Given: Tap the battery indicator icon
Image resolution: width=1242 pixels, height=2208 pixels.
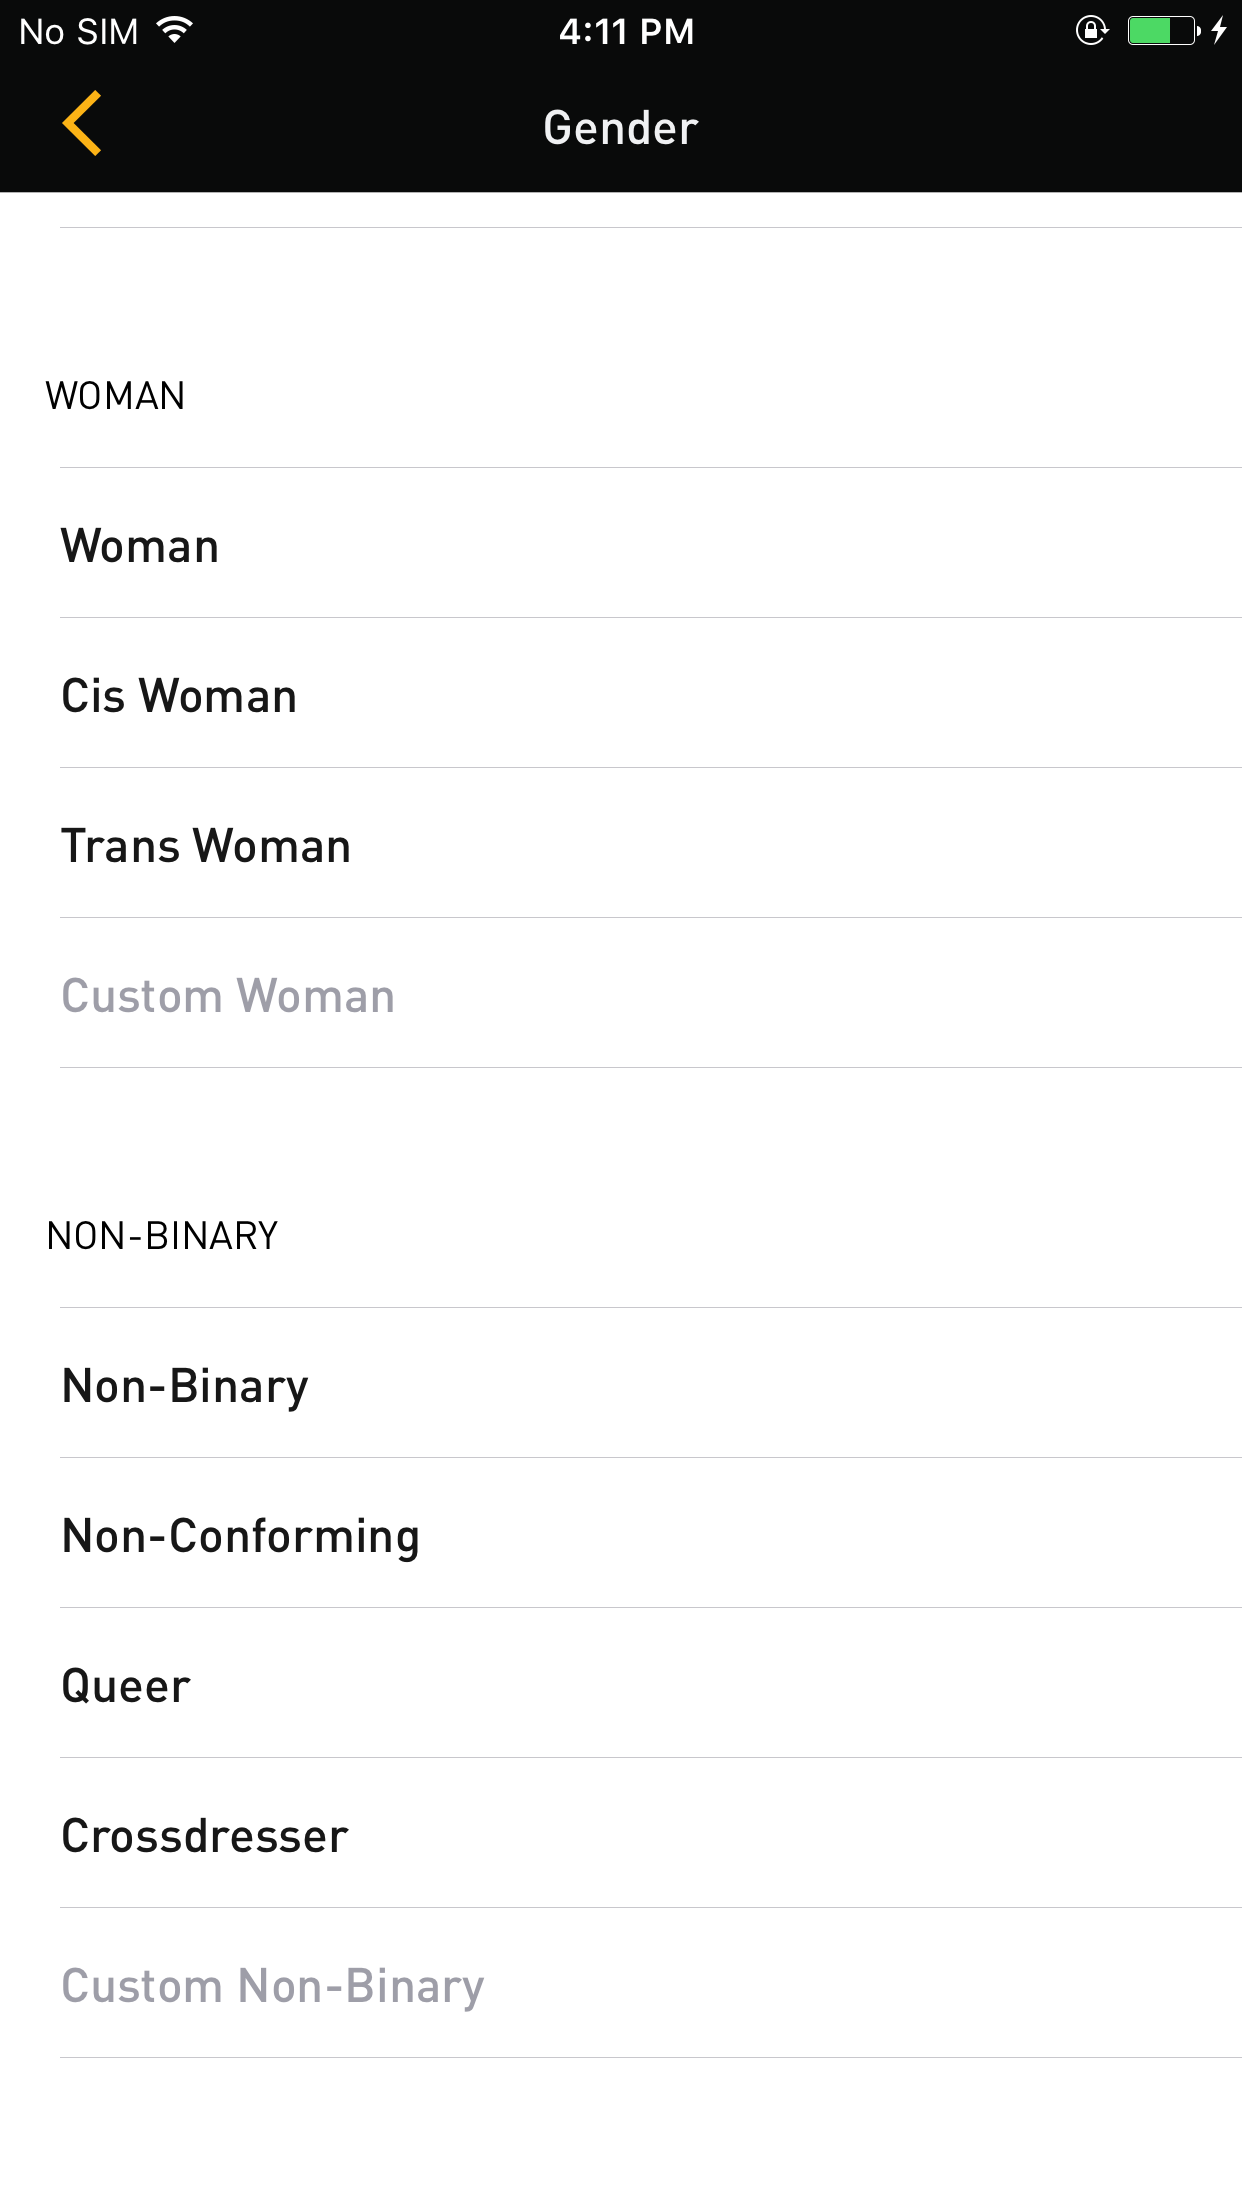Looking at the screenshot, I should click(x=1162, y=31).
